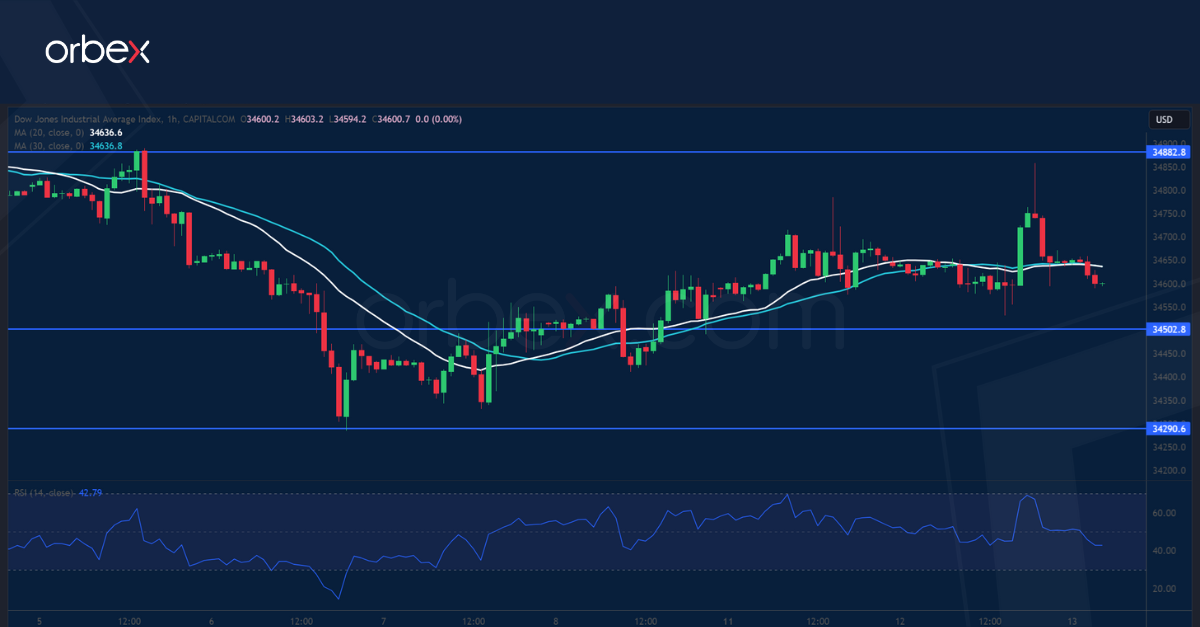Screen dimensions: 1200x627
Task: Click the 34882.8 price level tag
Action: click(x=1168, y=152)
